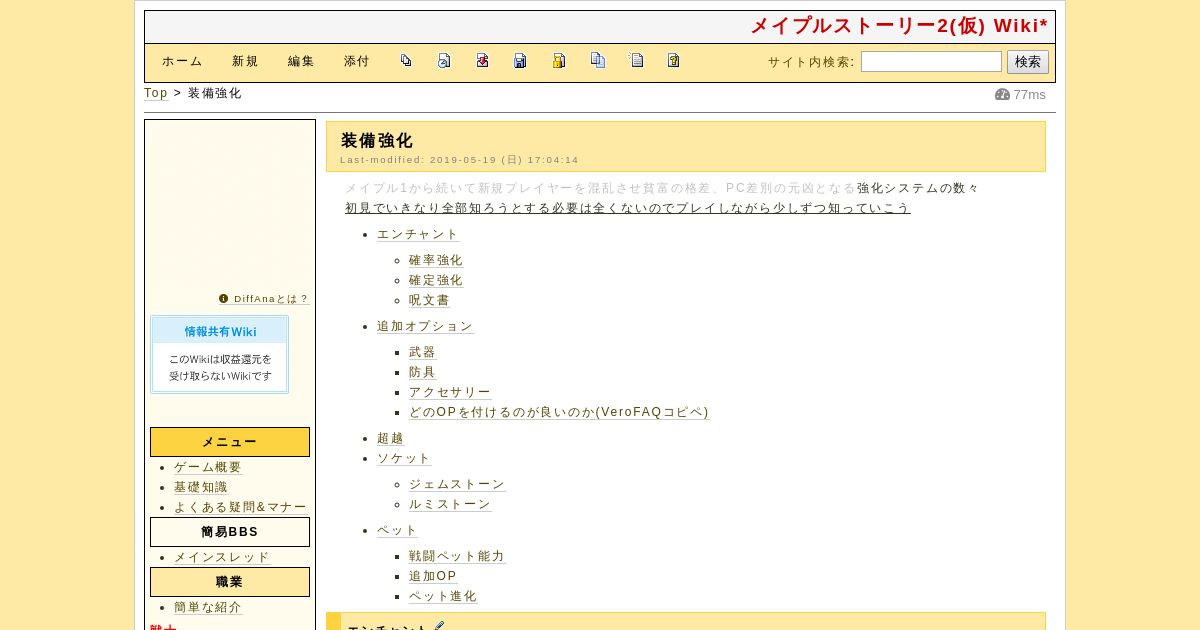Click the page history clock icon
Screen dimensions: 1200x630
444,61
